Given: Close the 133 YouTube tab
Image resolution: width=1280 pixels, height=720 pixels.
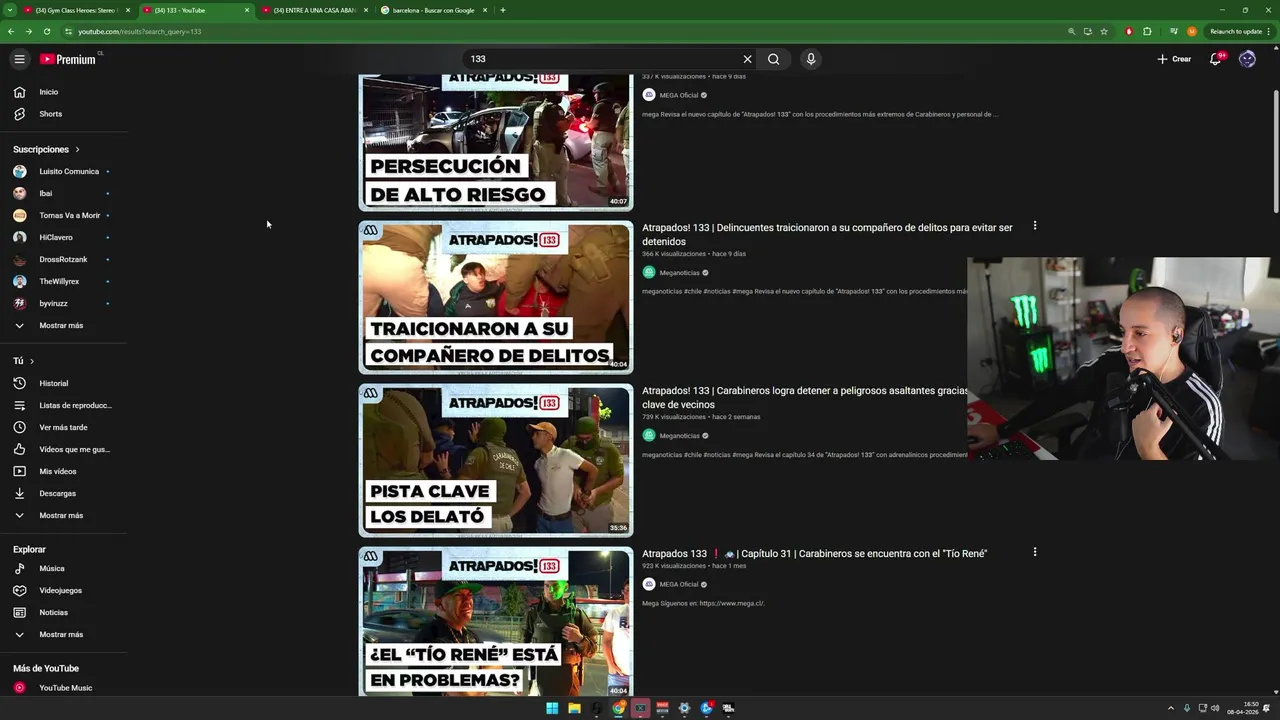Looking at the screenshot, I should click(x=247, y=10).
